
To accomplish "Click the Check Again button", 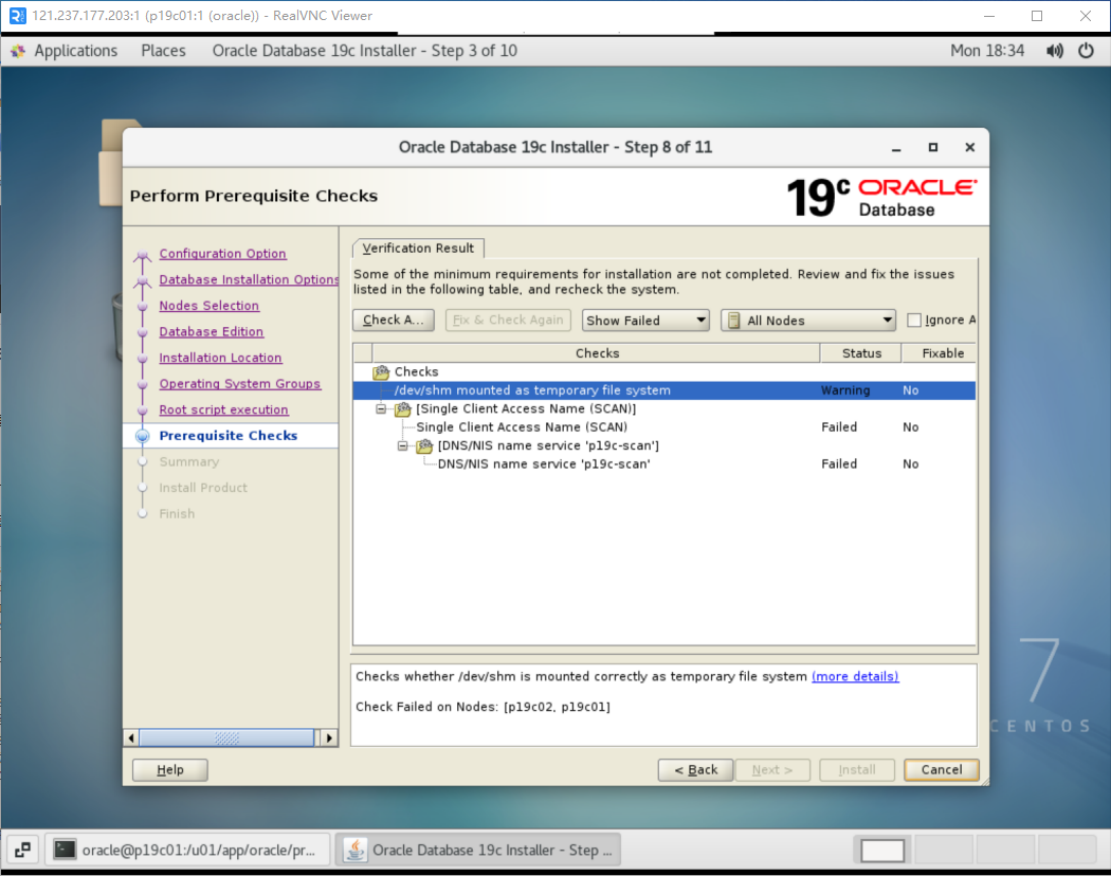I will click(393, 320).
